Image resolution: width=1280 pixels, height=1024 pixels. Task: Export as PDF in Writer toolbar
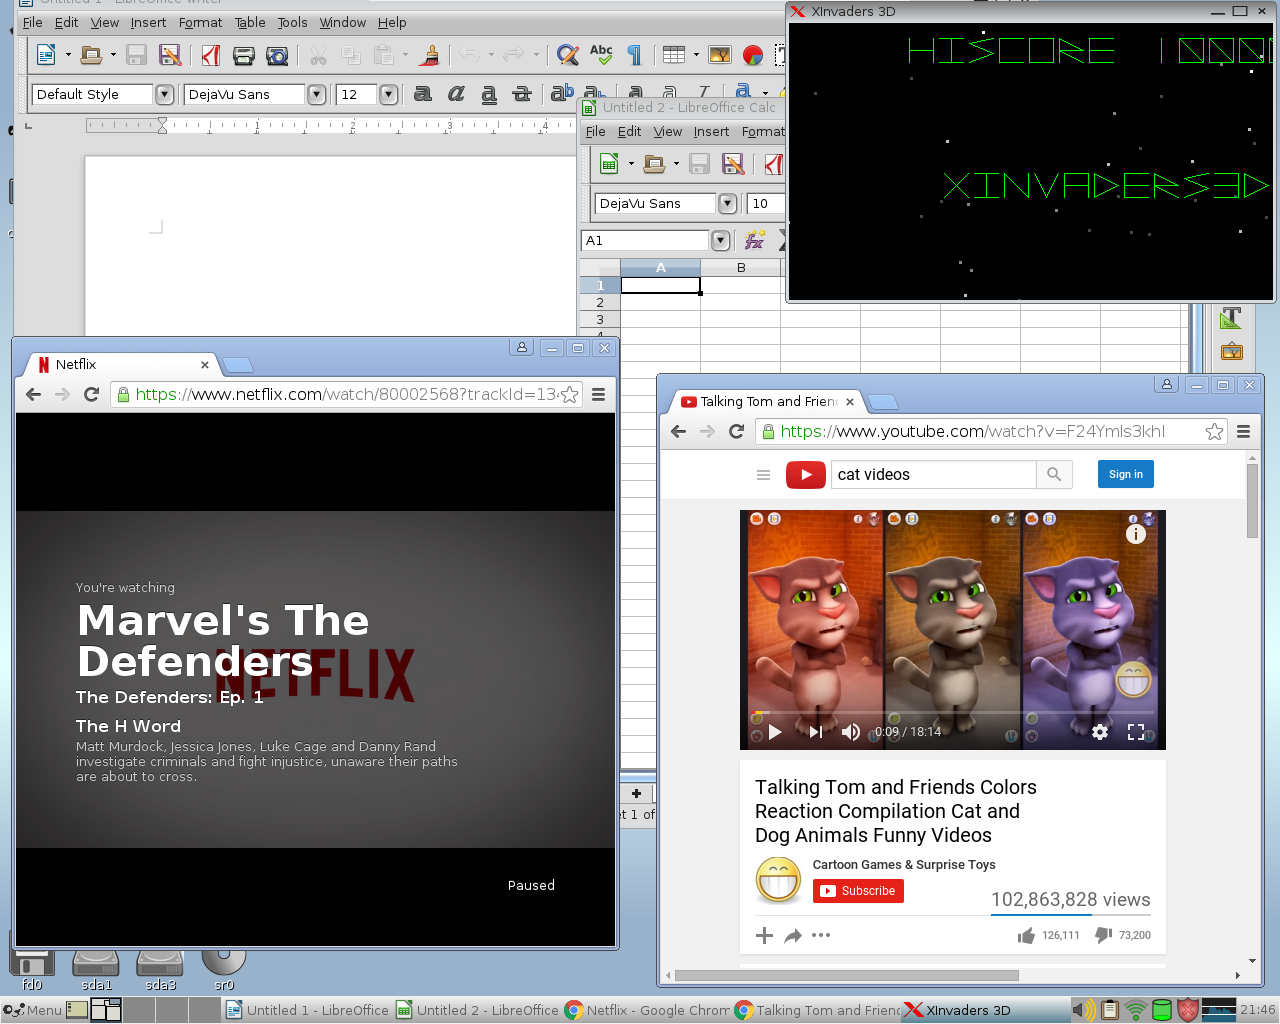(x=210, y=55)
